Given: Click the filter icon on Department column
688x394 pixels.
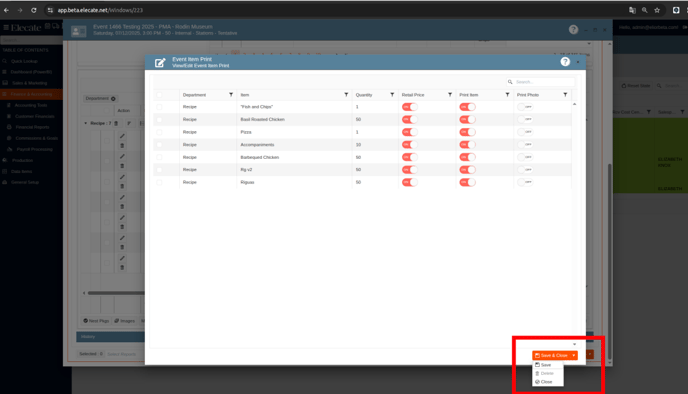Looking at the screenshot, I should 231,95.
